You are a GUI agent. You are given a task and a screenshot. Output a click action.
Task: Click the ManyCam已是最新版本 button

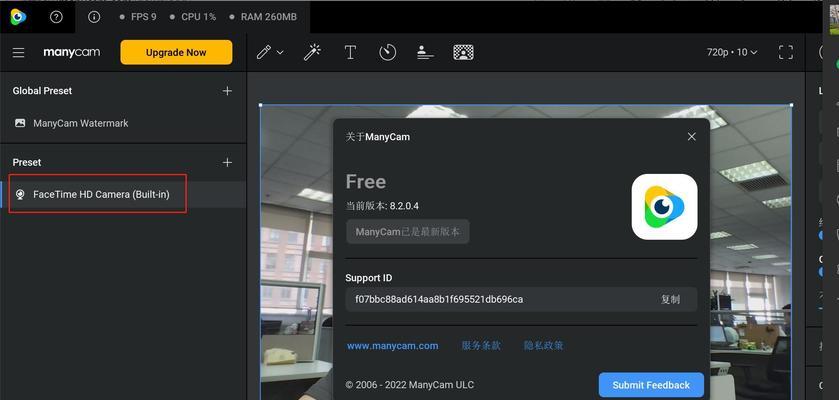(x=408, y=232)
